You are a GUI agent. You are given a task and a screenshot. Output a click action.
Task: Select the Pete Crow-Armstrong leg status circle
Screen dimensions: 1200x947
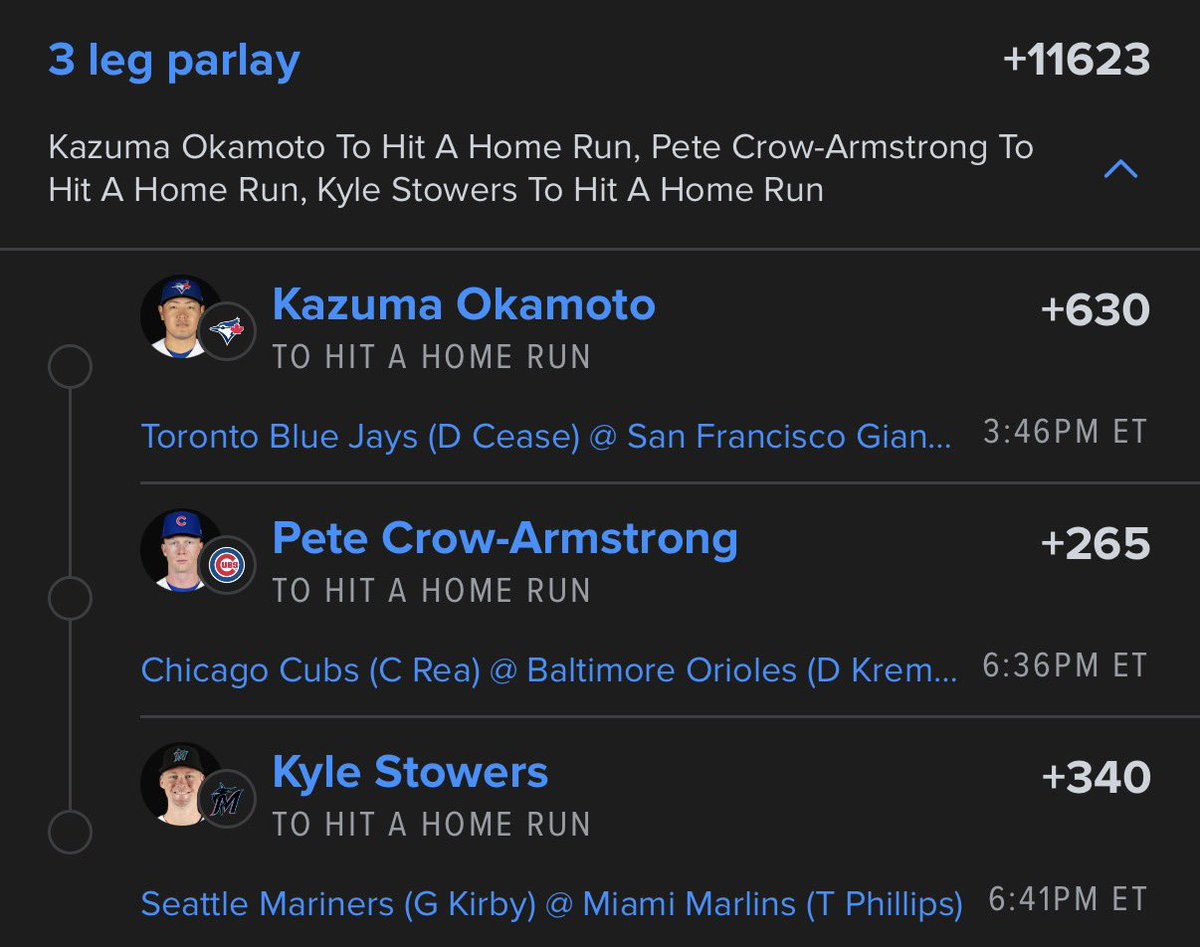pyautogui.click(x=70, y=599)
